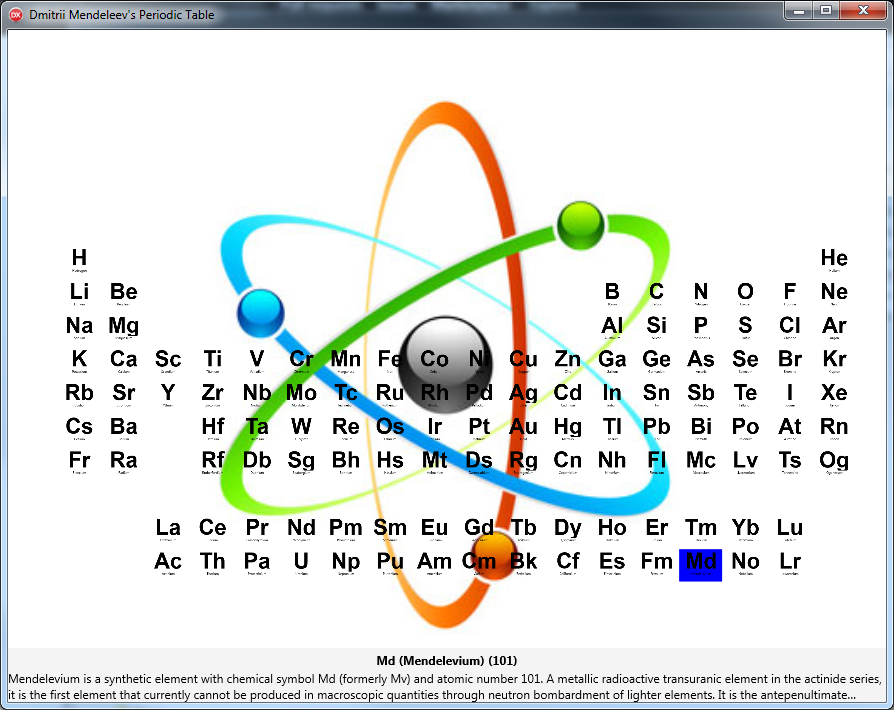Select the Zn element
Image resolution: width=894 pixels, height=710 pixels.
click(568, 360)
